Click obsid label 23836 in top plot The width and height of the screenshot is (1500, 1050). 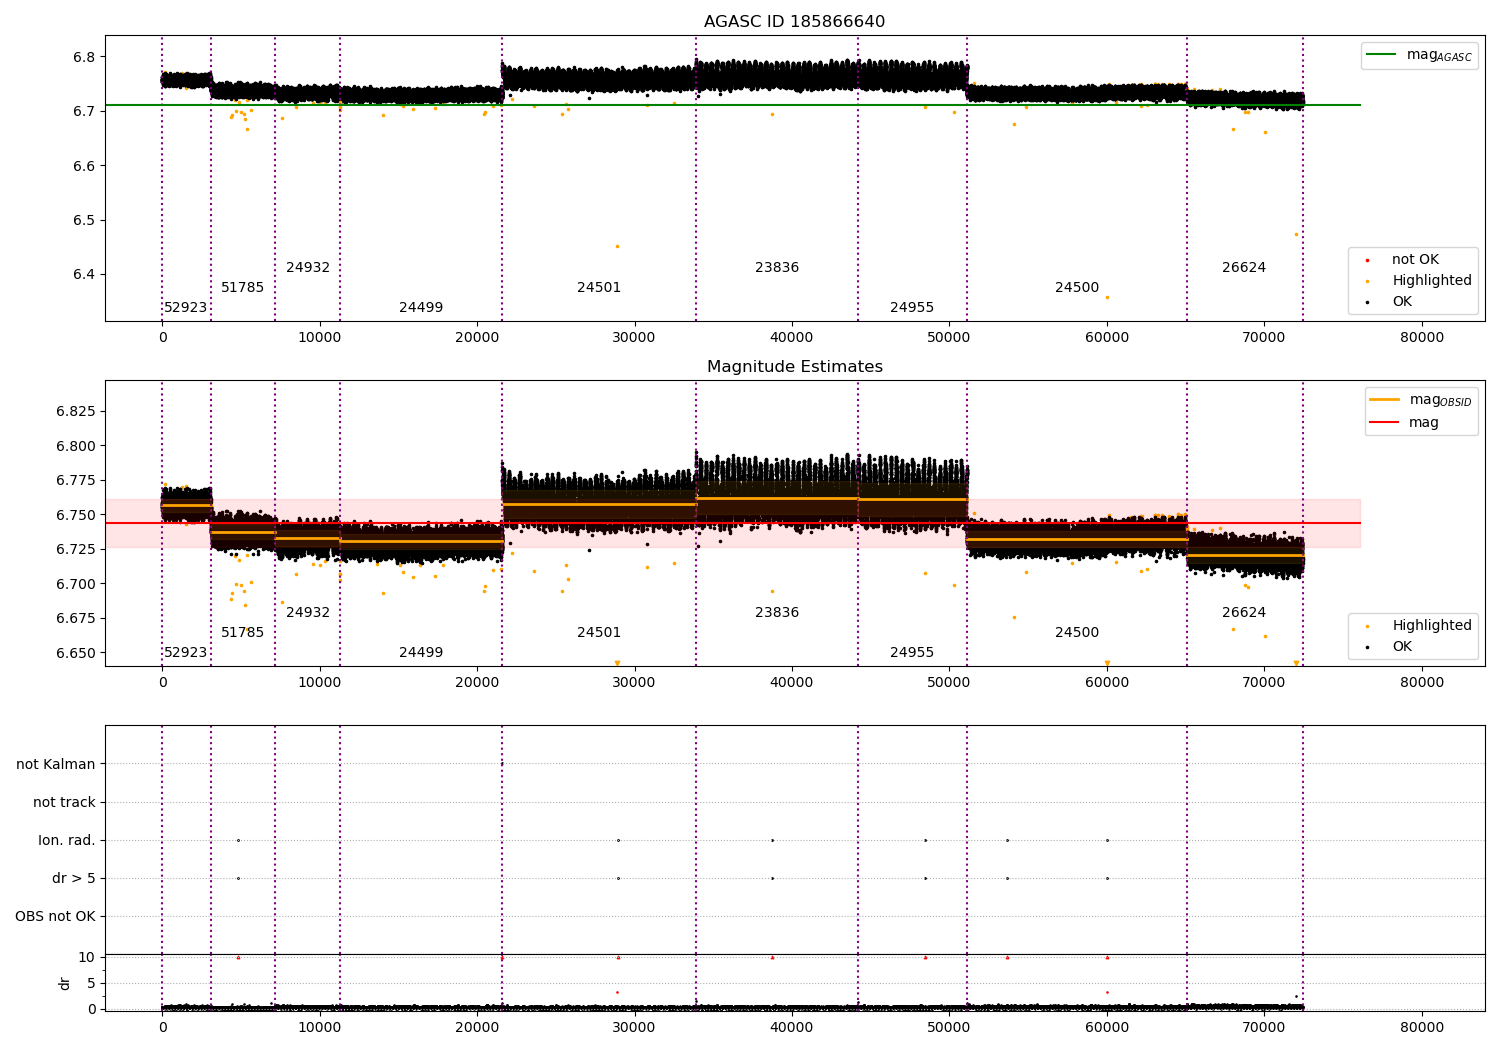777,267
